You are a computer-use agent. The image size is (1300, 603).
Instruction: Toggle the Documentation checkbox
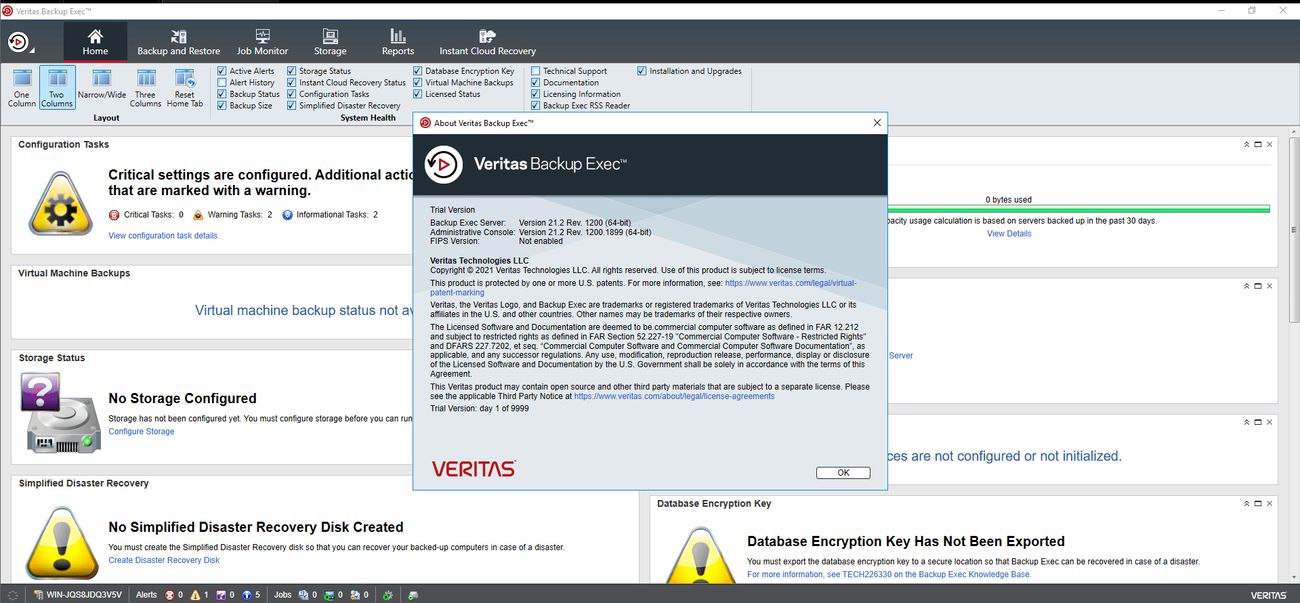(536, 83)
